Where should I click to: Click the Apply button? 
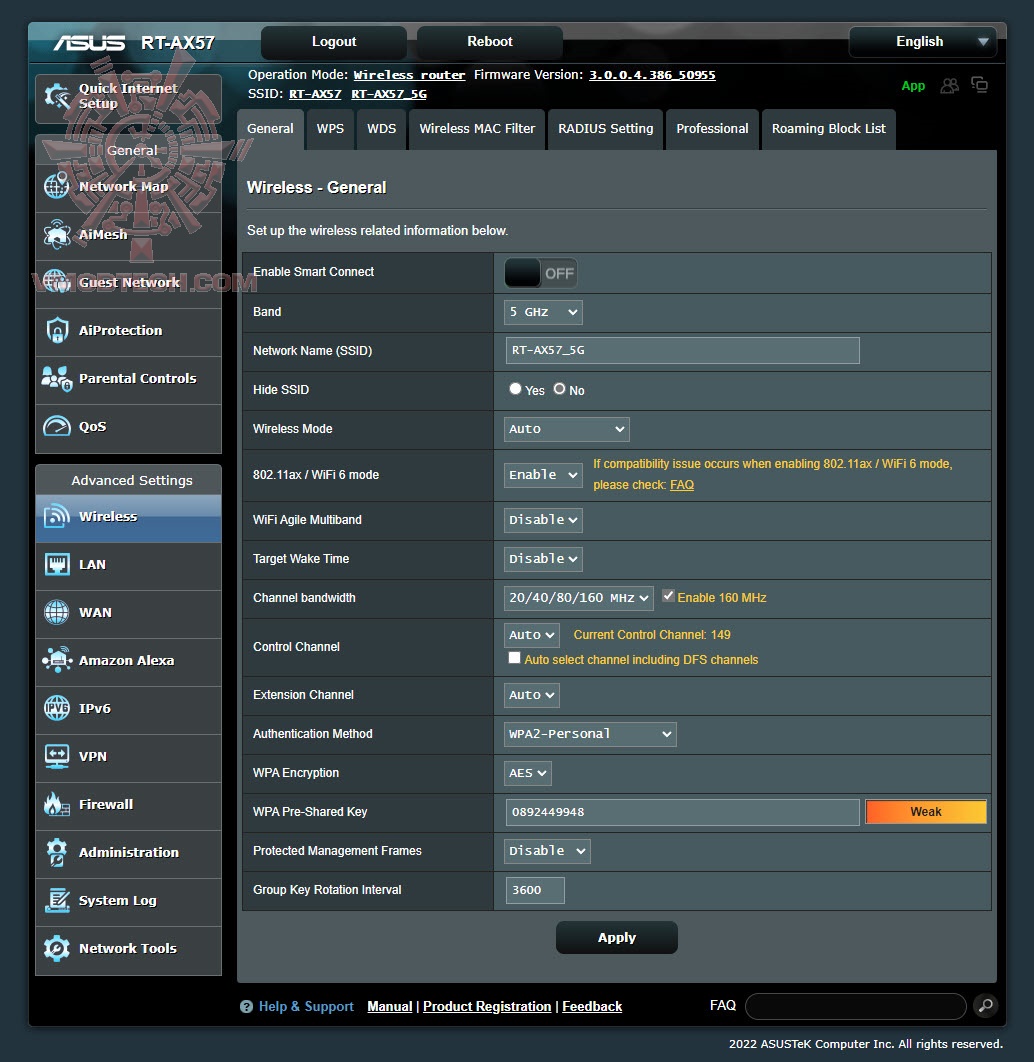point(616,937)
